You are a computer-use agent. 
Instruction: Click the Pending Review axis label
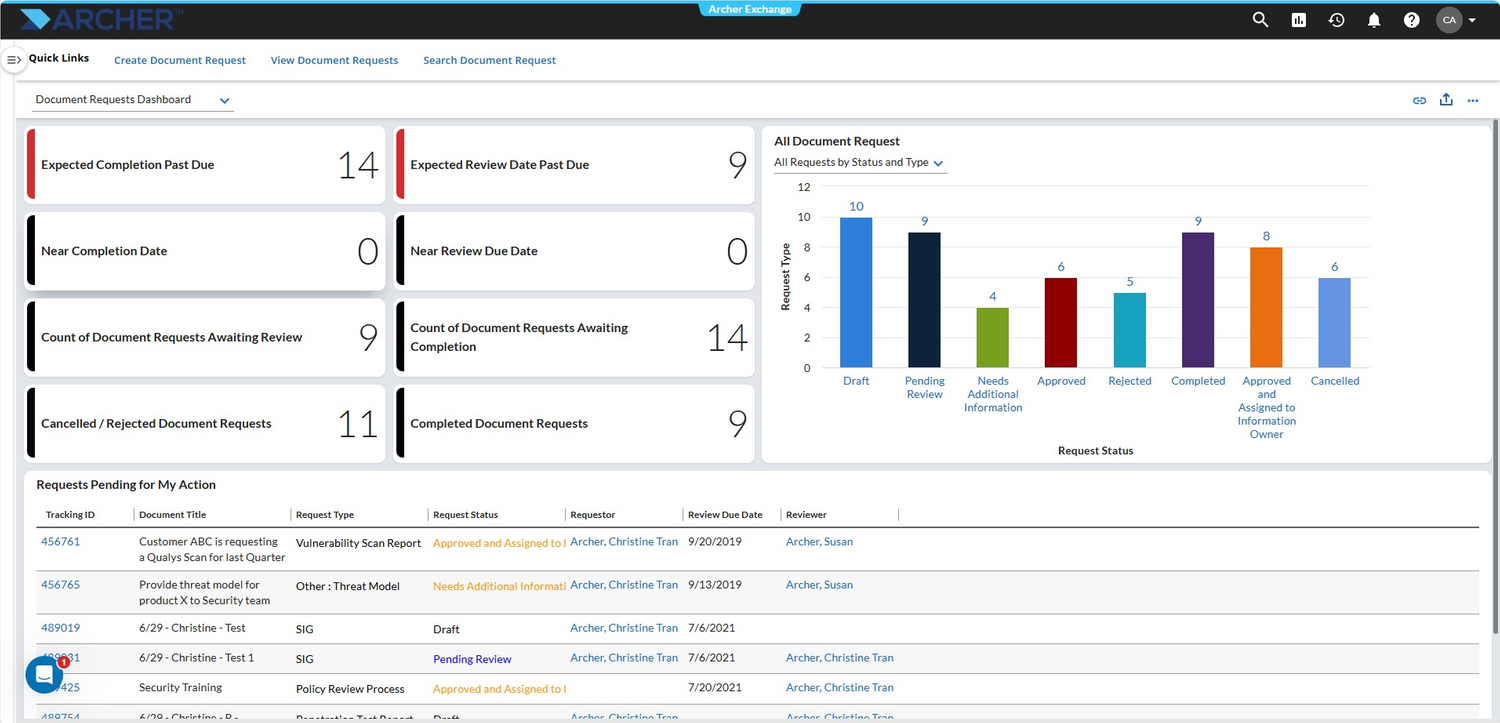pyautogui.click(x=925, y=388)
